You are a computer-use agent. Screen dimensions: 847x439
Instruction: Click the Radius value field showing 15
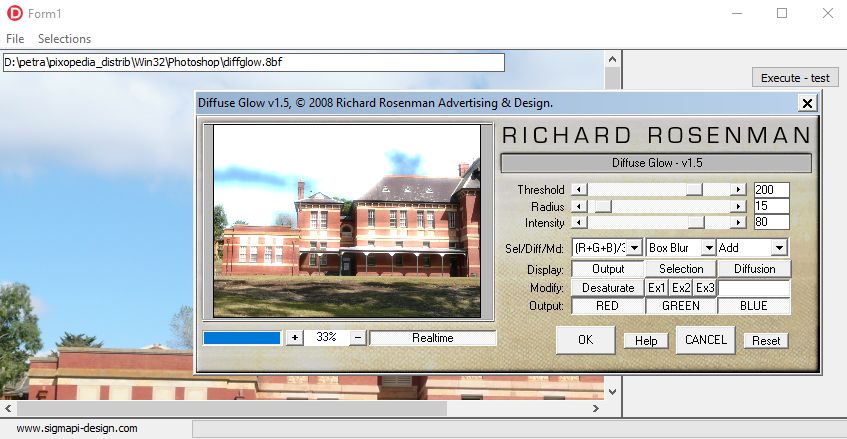(x=771, y=206)
